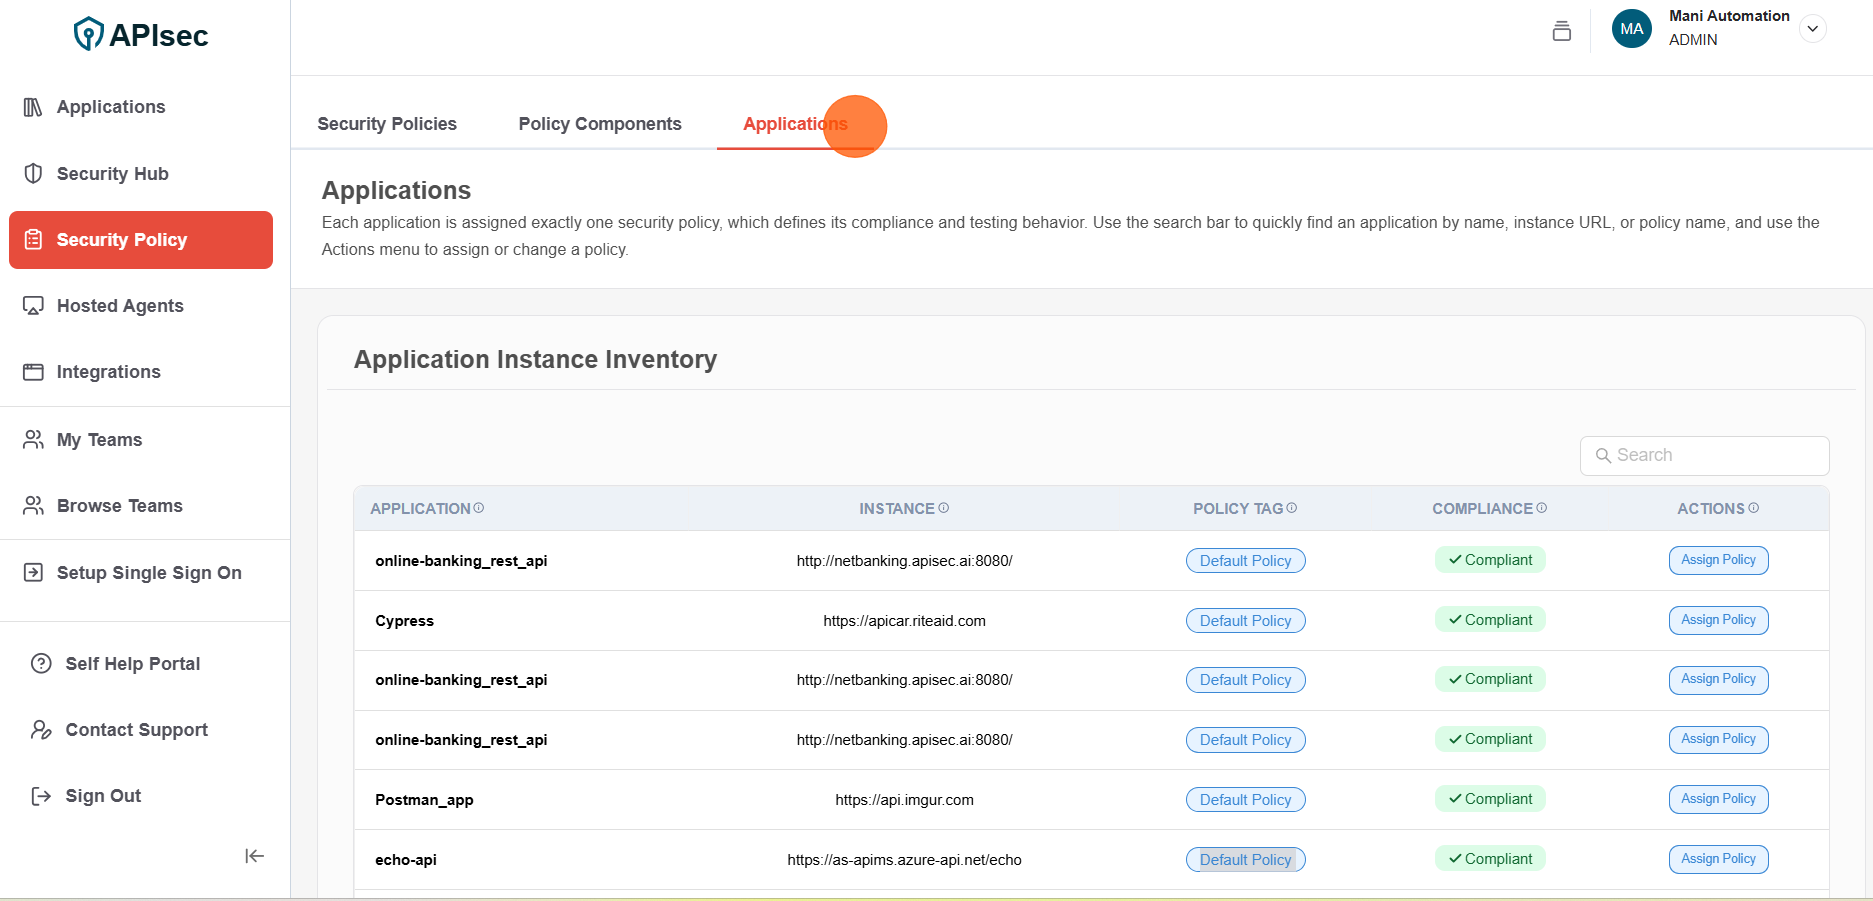Screen dimensions: 1873x901
Task: Click info icon beside INSTANCE header
Action: click(x=944, y=508)
